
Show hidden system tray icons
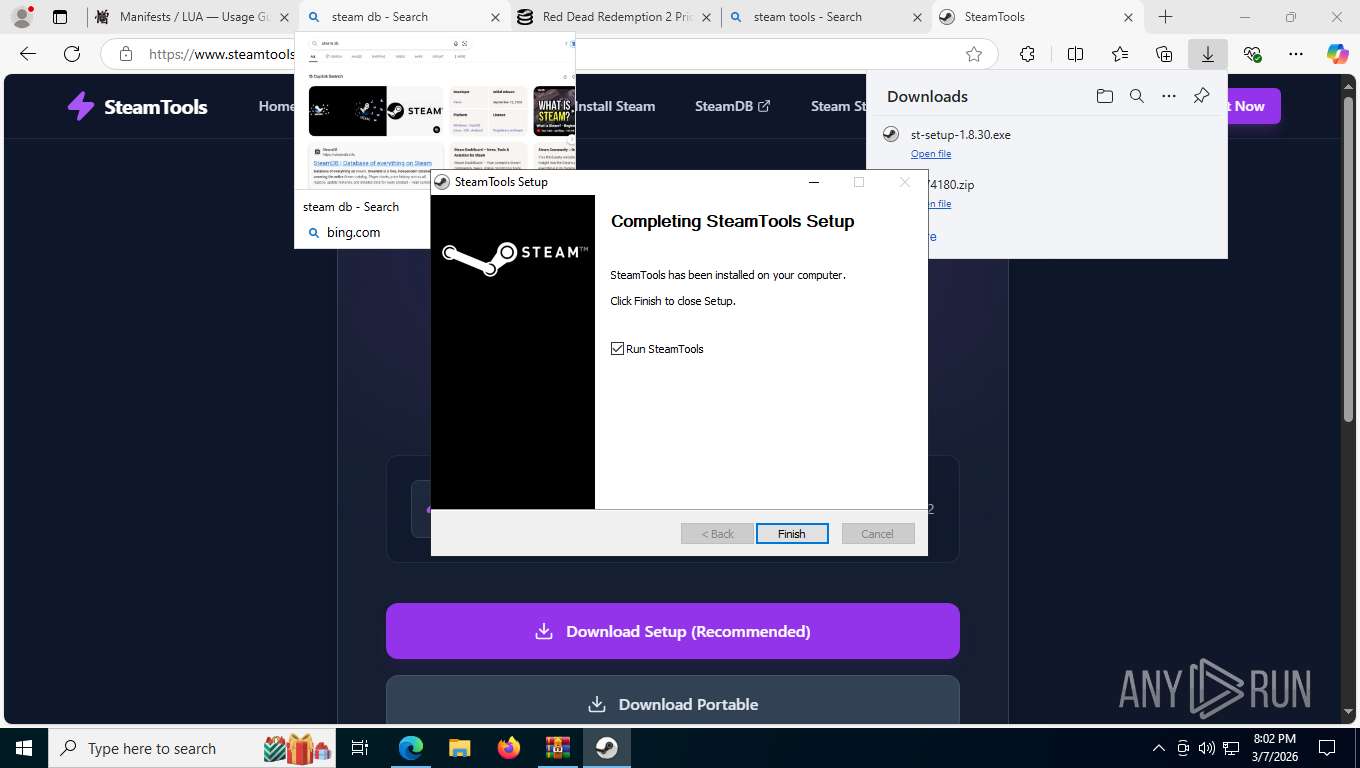[x=1159, y=748]
